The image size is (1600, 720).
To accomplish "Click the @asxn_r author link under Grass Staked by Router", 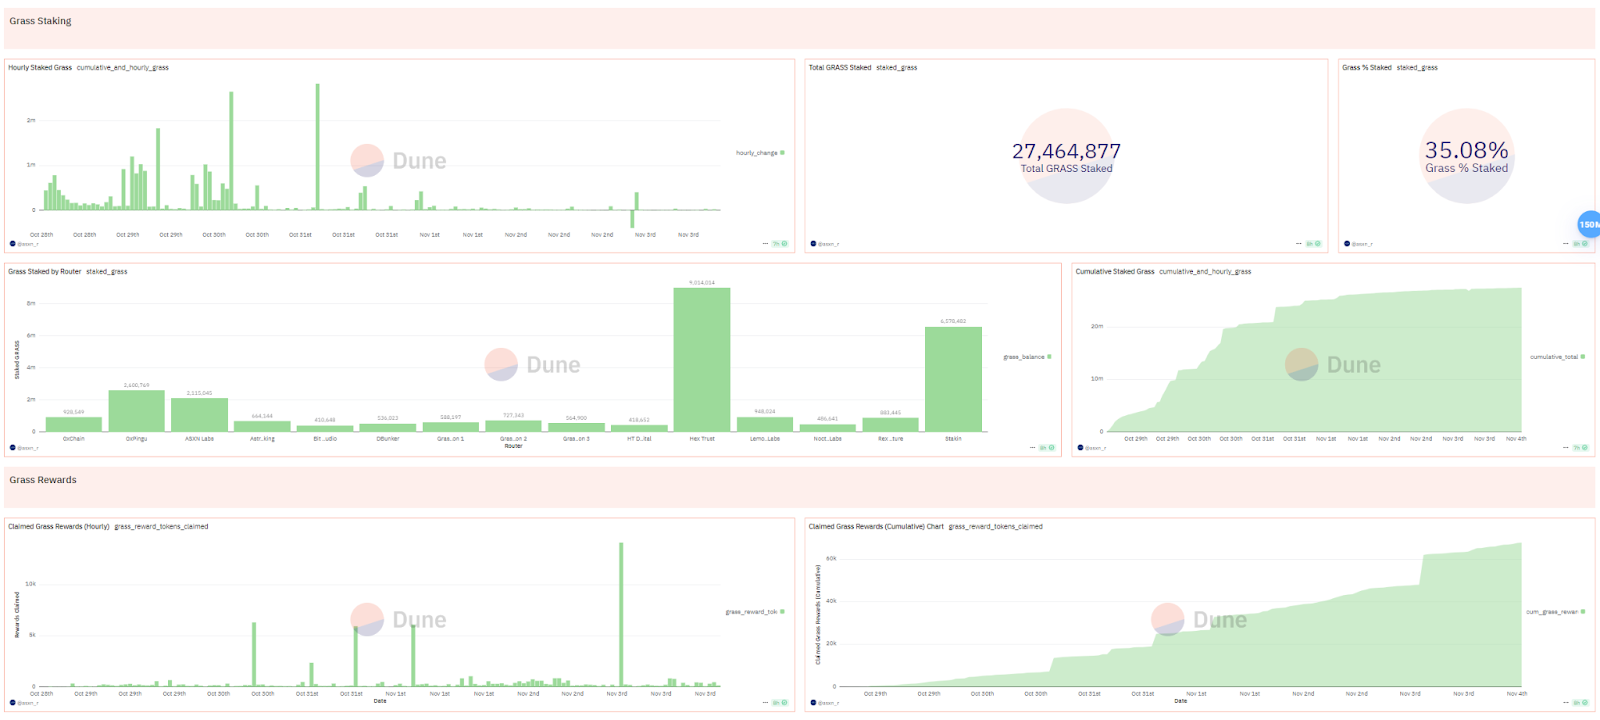I will click(27, 448).
